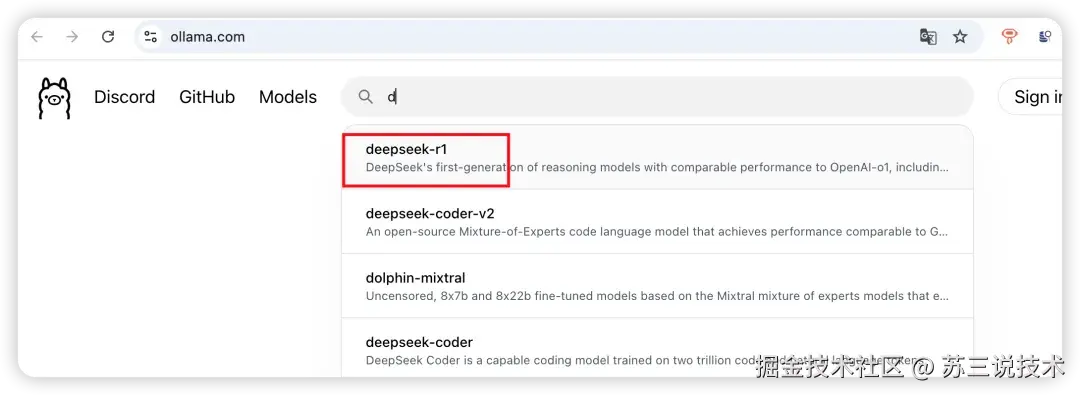Choose deepseek-coder-v2 from the suggestions

(x=657, y=222)
